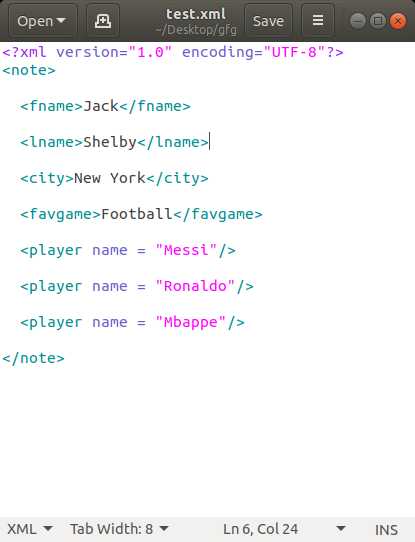Image resolution: width=415 pixels, height=542 pixels.
Task: Click on the closing </note> tag
Action: (x=33, y=358)
